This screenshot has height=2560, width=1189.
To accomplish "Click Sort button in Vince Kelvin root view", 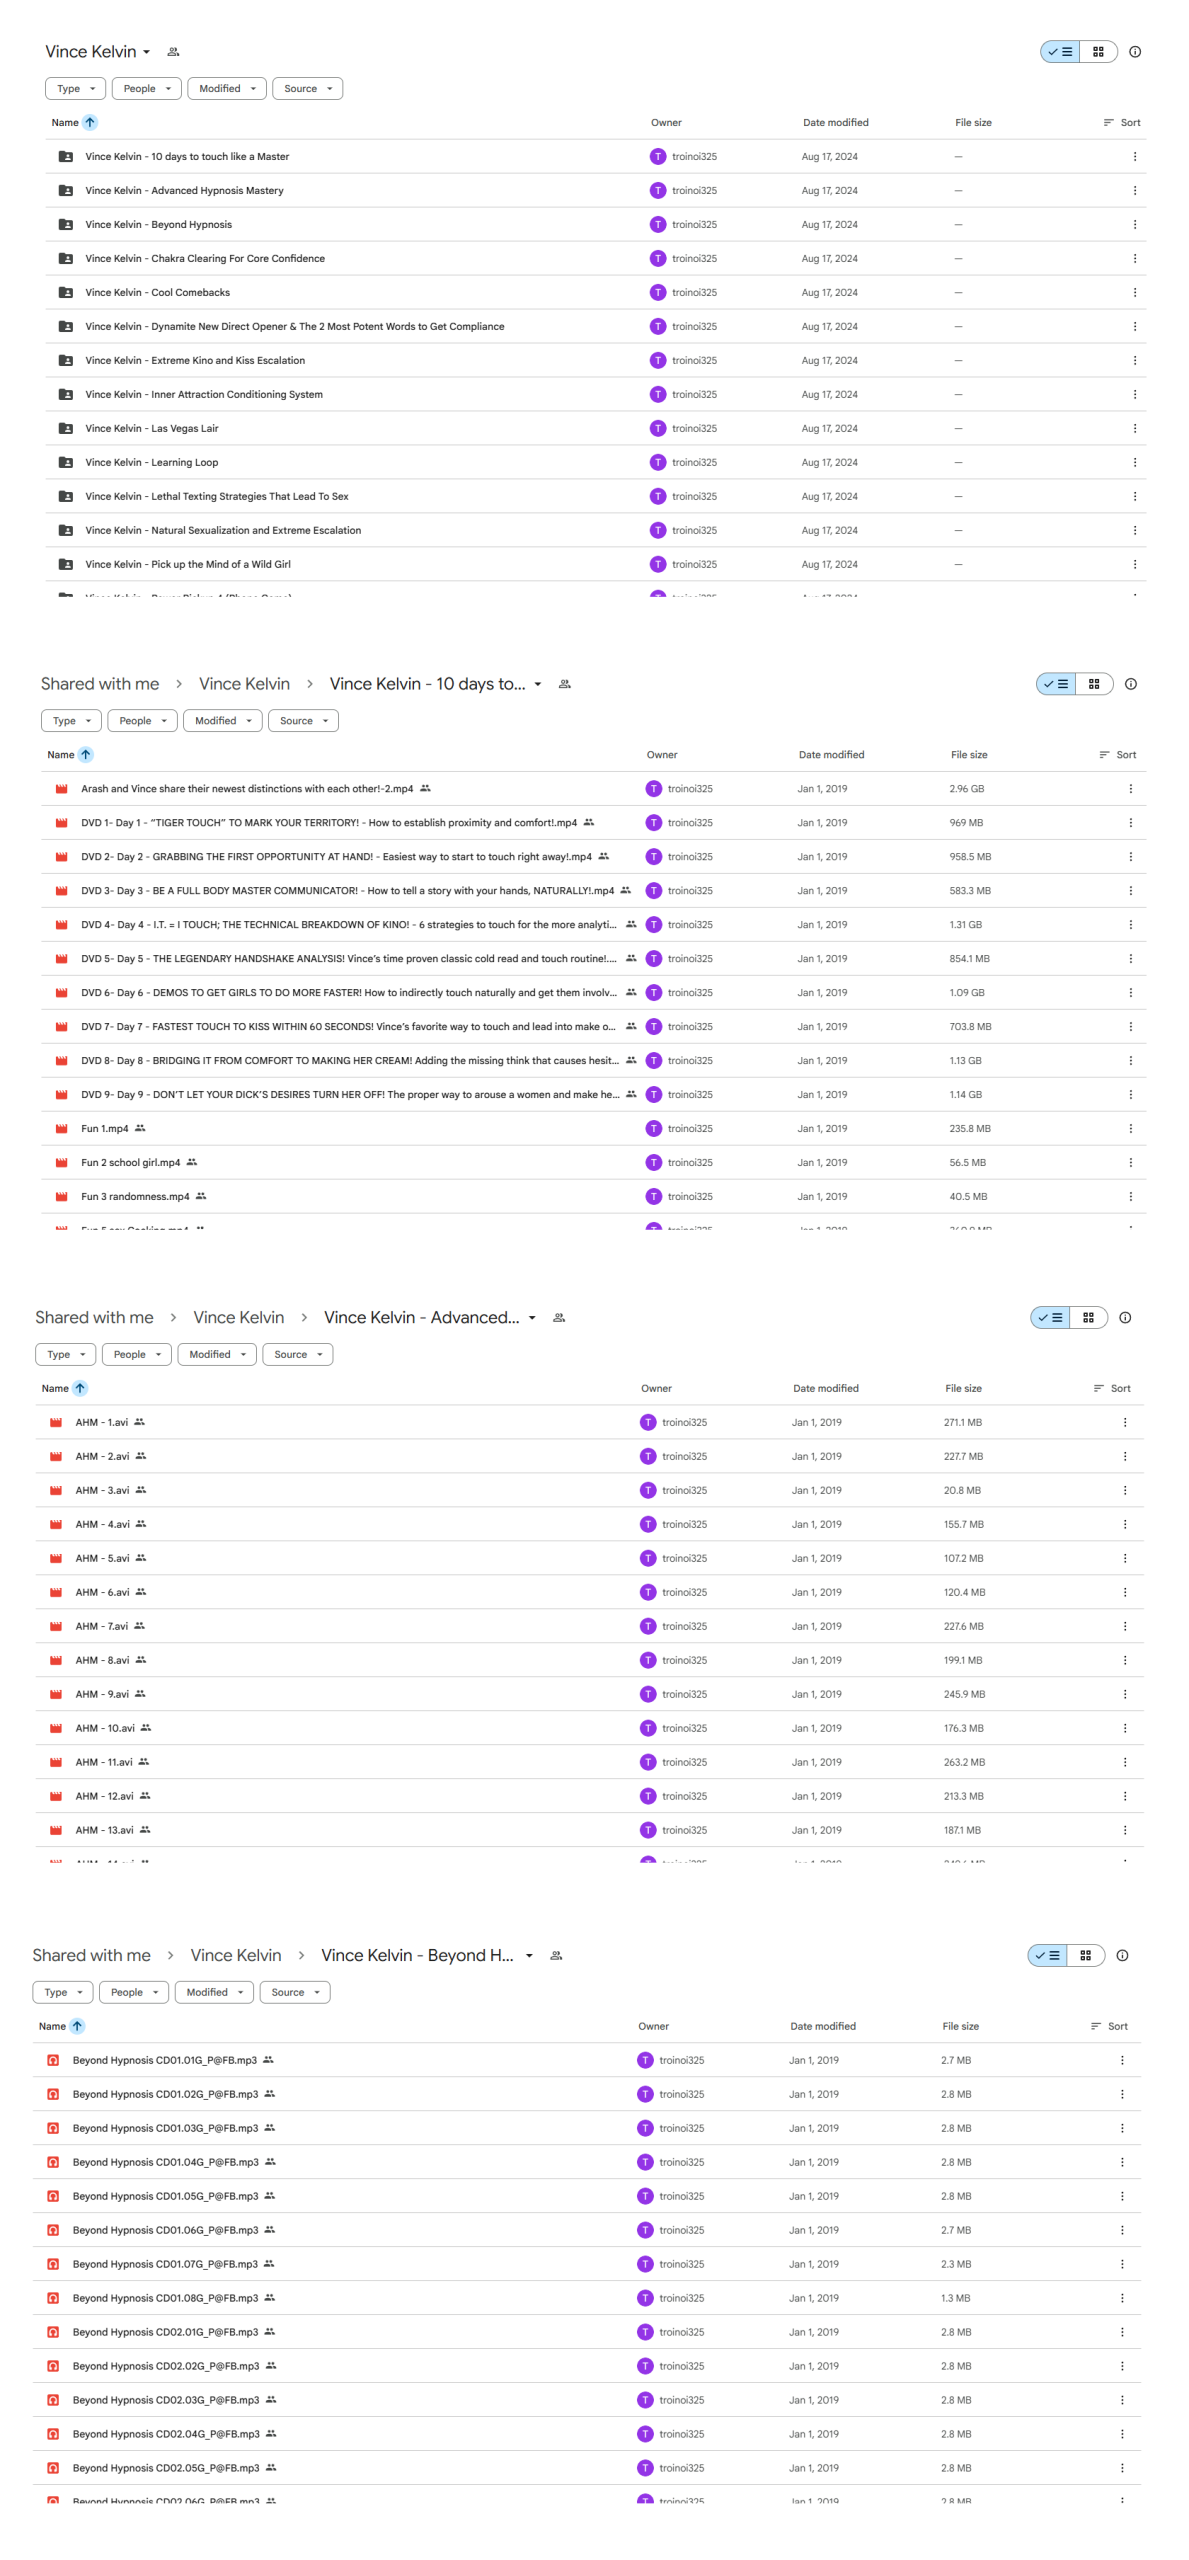I will pyautogui.click(x=1121, y=122).
